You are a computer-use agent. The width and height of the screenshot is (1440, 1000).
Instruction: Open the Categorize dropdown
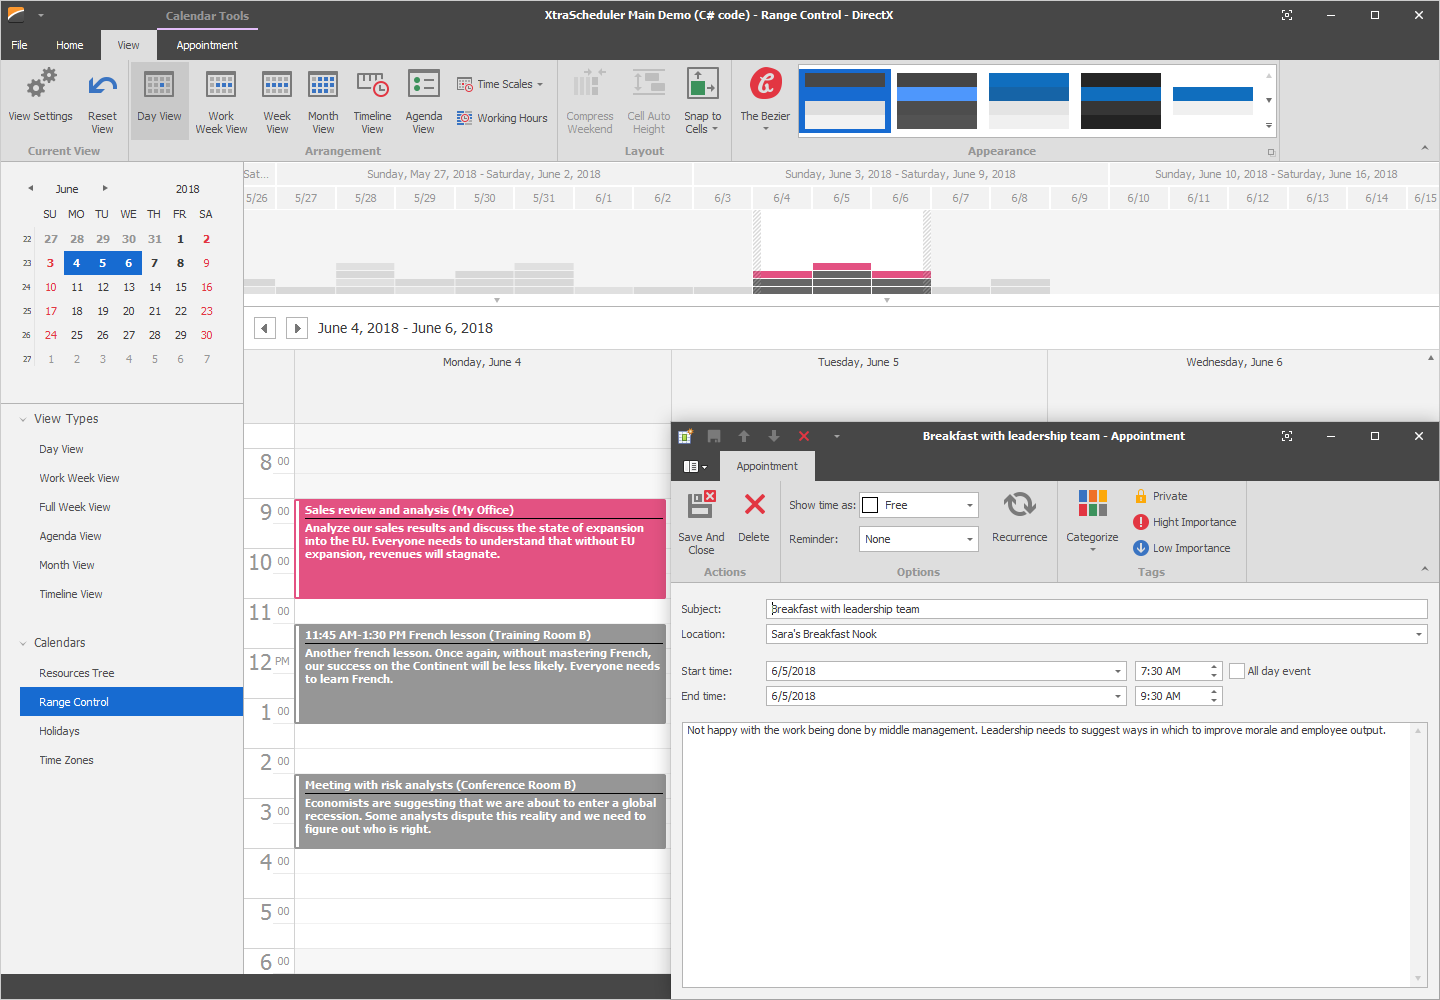[x=1092, y=522]
